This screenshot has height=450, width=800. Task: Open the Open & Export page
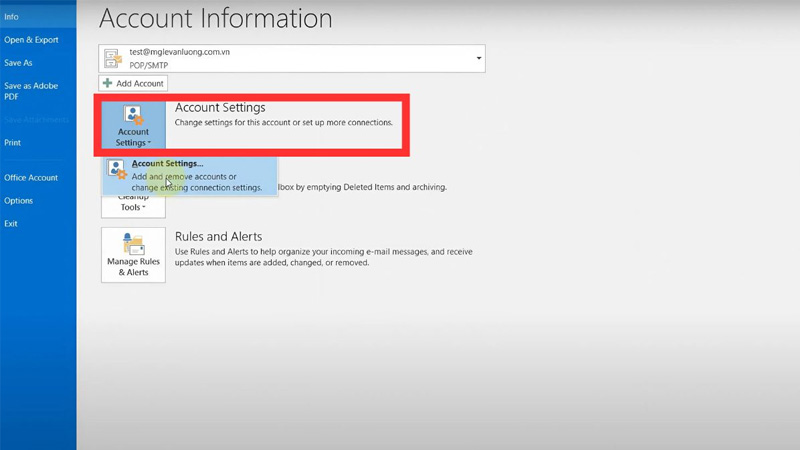pos(31,40)
